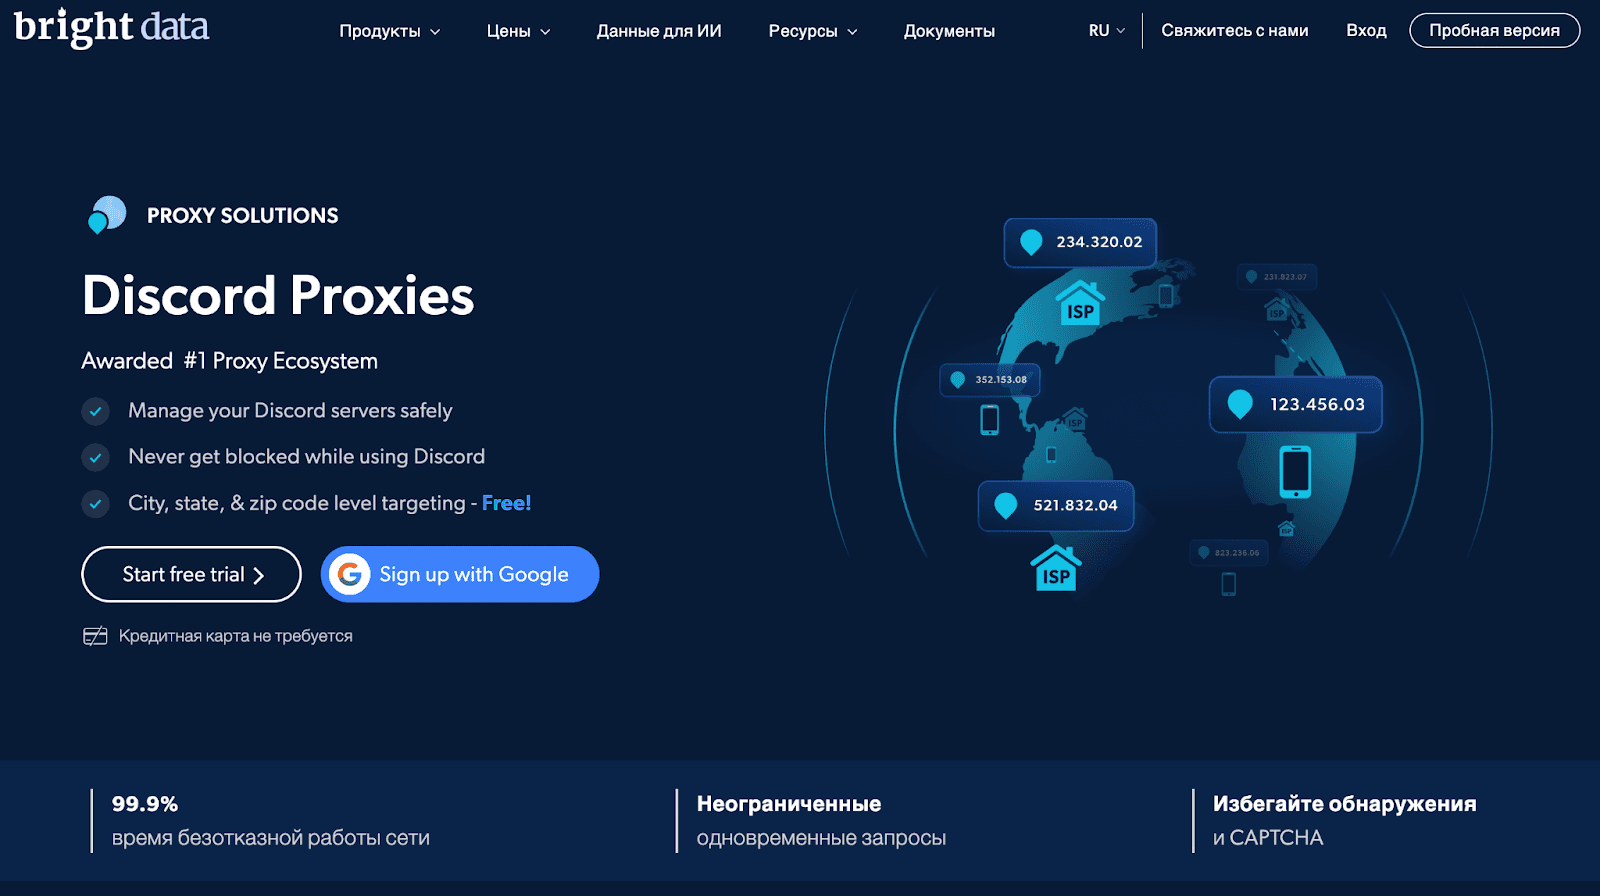Click the checkmark beside City, state, & zip
Screen dimensions: 1600x896
tap(95, 503)
